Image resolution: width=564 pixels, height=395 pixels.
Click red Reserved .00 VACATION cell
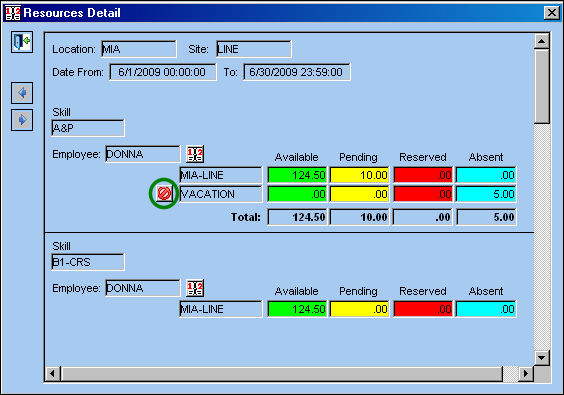click(x=423, y=194)
